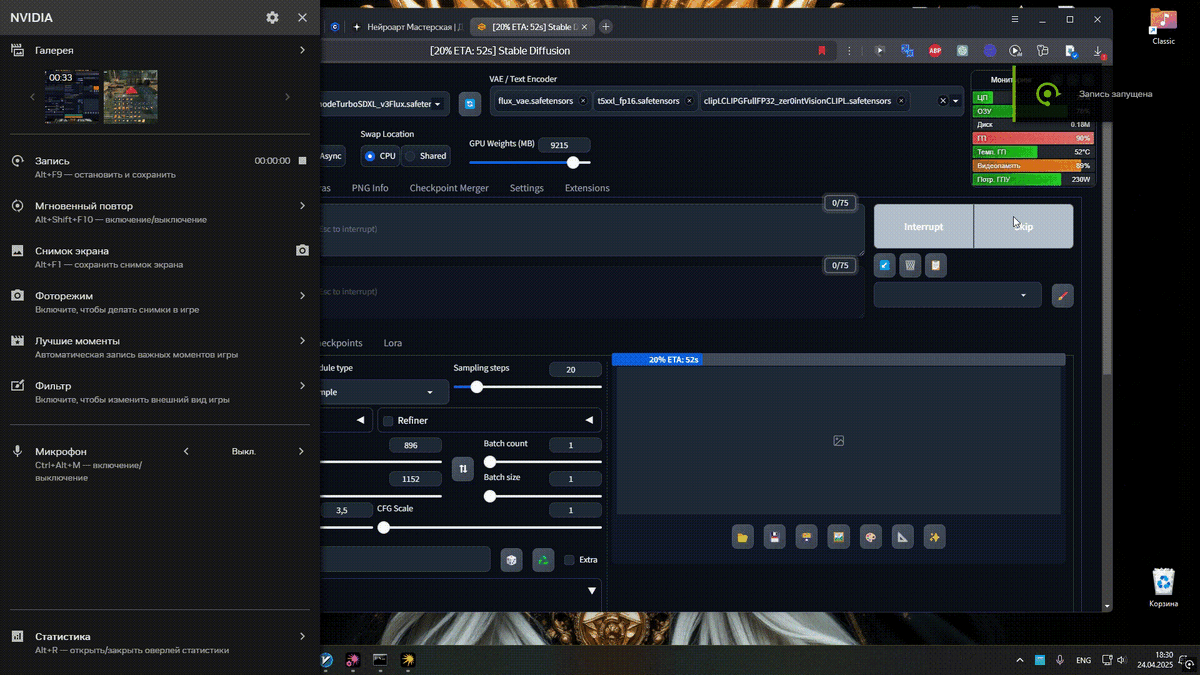Screen dimensions: 1200x675
Task: Switch microphone mode with right arrow
Action: tap(302, 451)
